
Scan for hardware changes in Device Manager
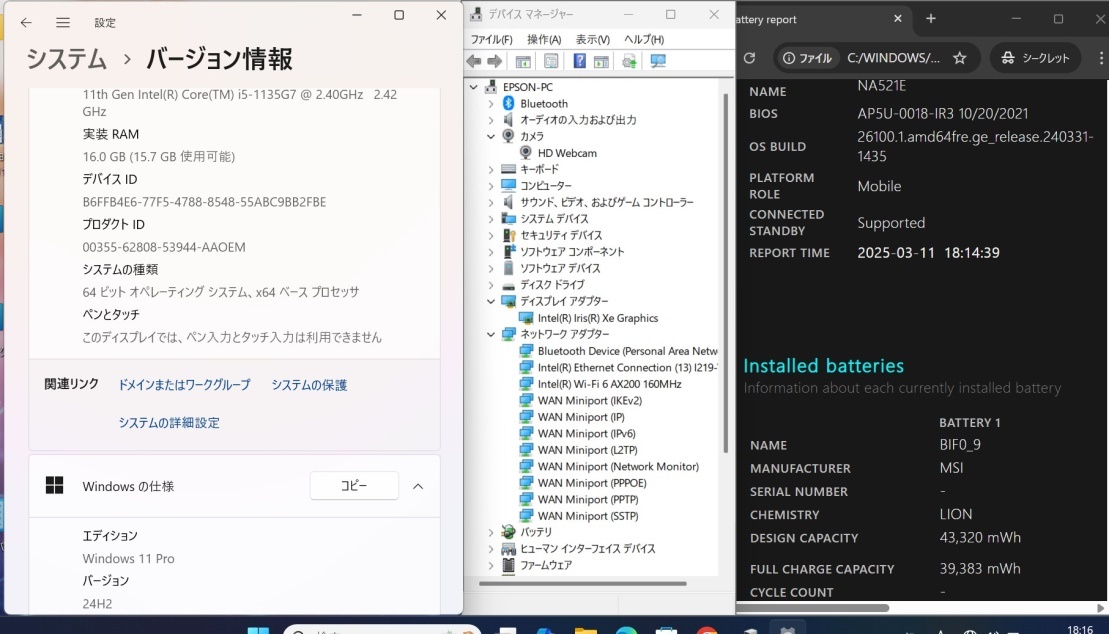point(657,61)
